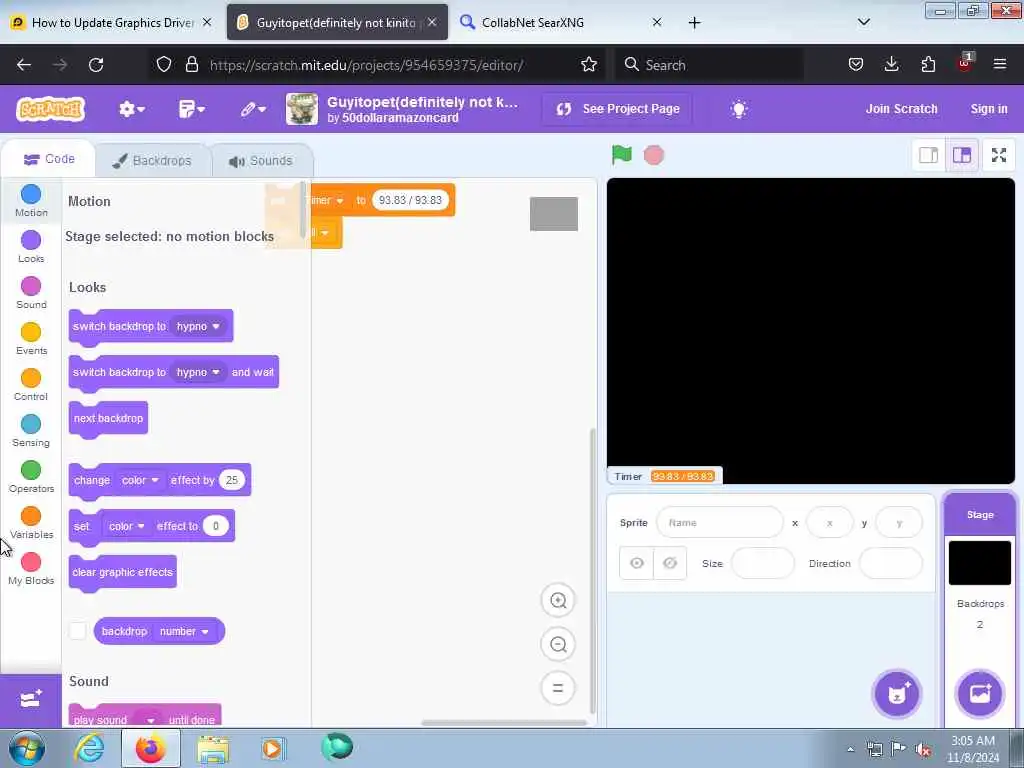Image resolution: width=1024 pixels, height=768 pixels.
Task: Open the Add Extension button
Action: click(x=31, y=700)
